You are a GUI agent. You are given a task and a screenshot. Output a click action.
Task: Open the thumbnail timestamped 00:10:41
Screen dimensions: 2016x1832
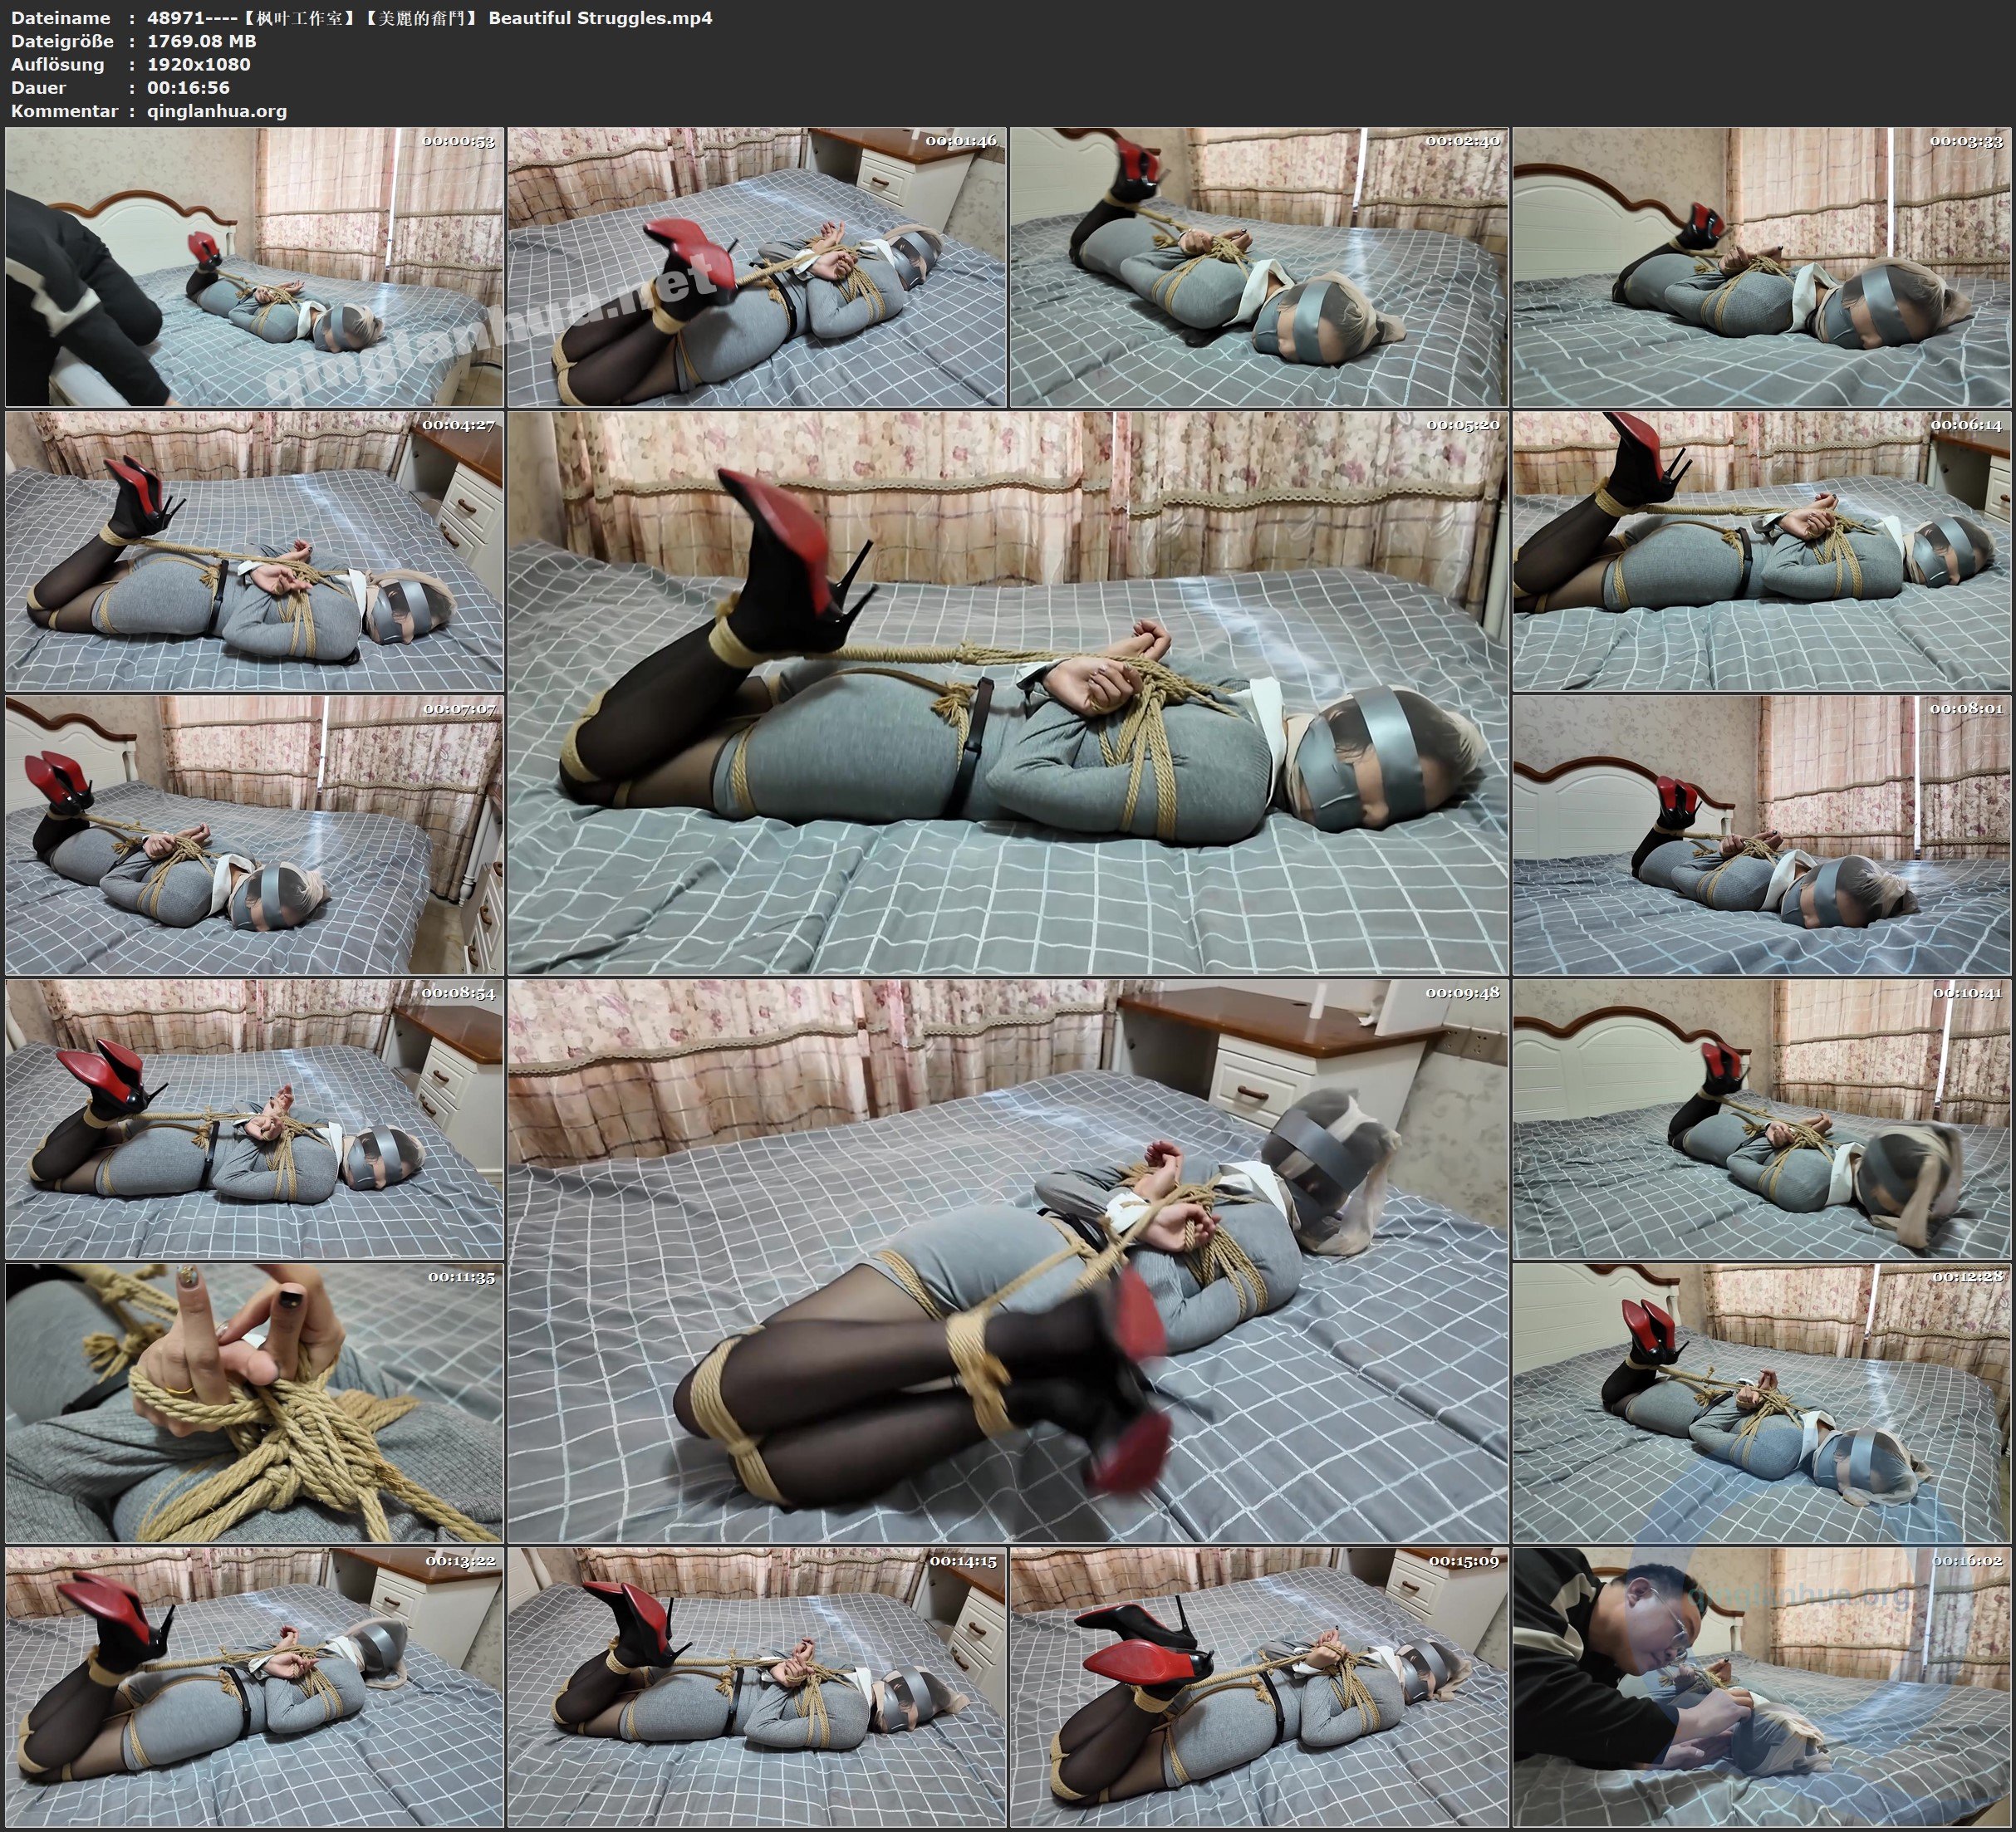tap(1762, 1119)
